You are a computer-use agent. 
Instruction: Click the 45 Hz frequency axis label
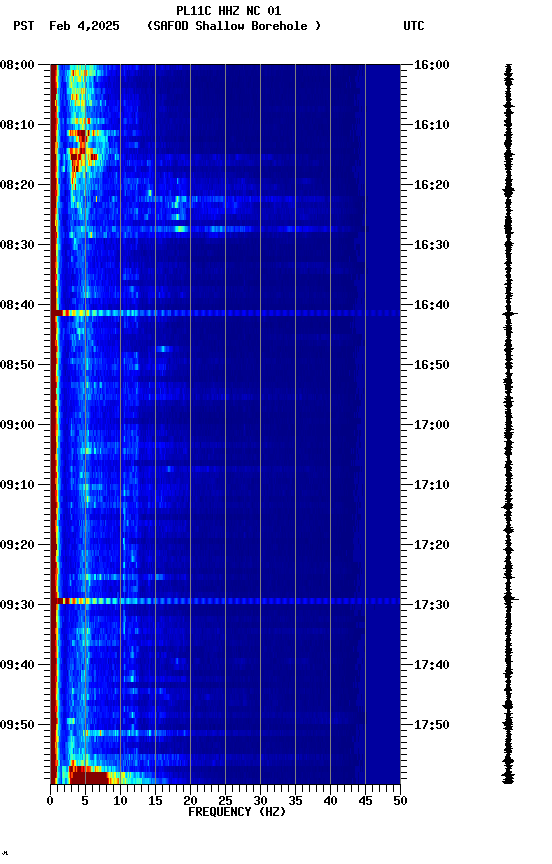[x=365, y=801]
